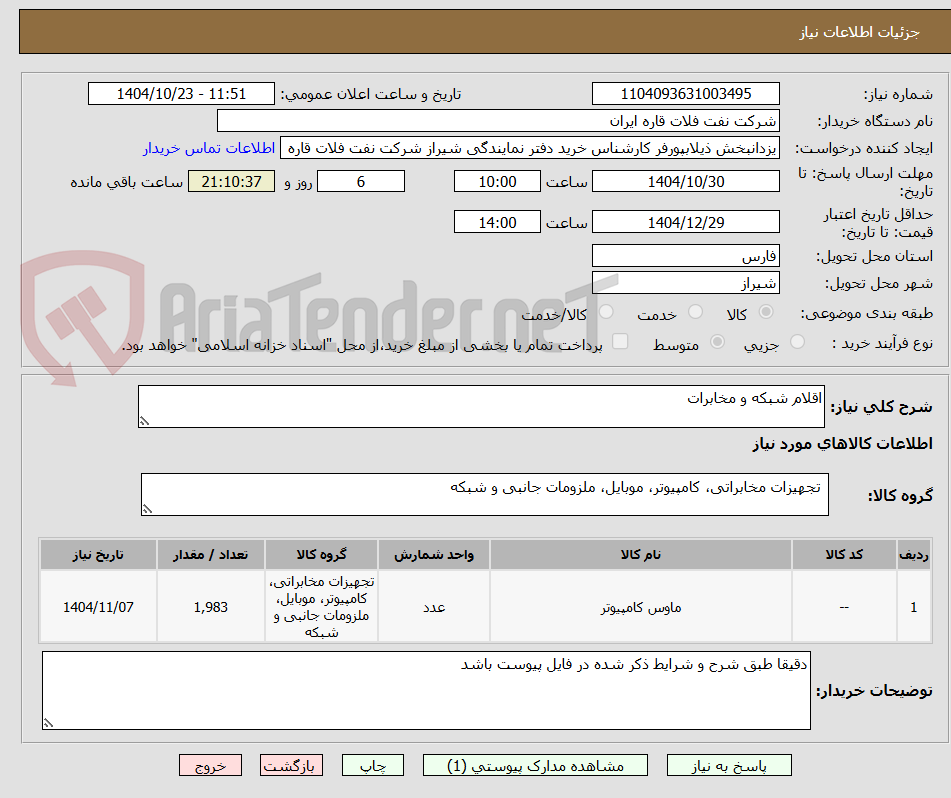This screenshot has height=798, width=951.
Task: Click the پاسخ به نیاز button
Action: coord(729,766)
